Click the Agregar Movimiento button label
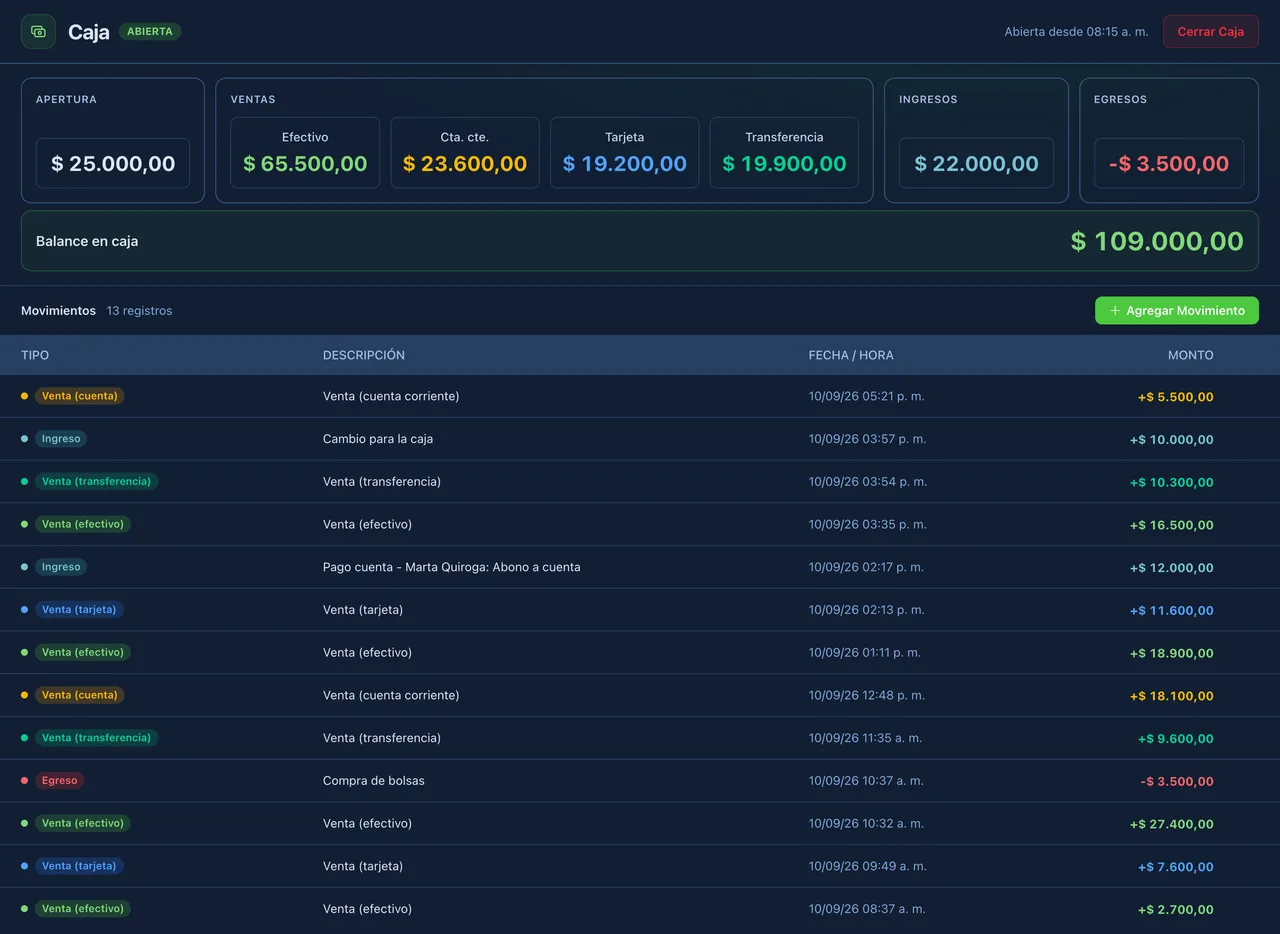This screenshot has height=934, width=1280. click(1185, 311)
